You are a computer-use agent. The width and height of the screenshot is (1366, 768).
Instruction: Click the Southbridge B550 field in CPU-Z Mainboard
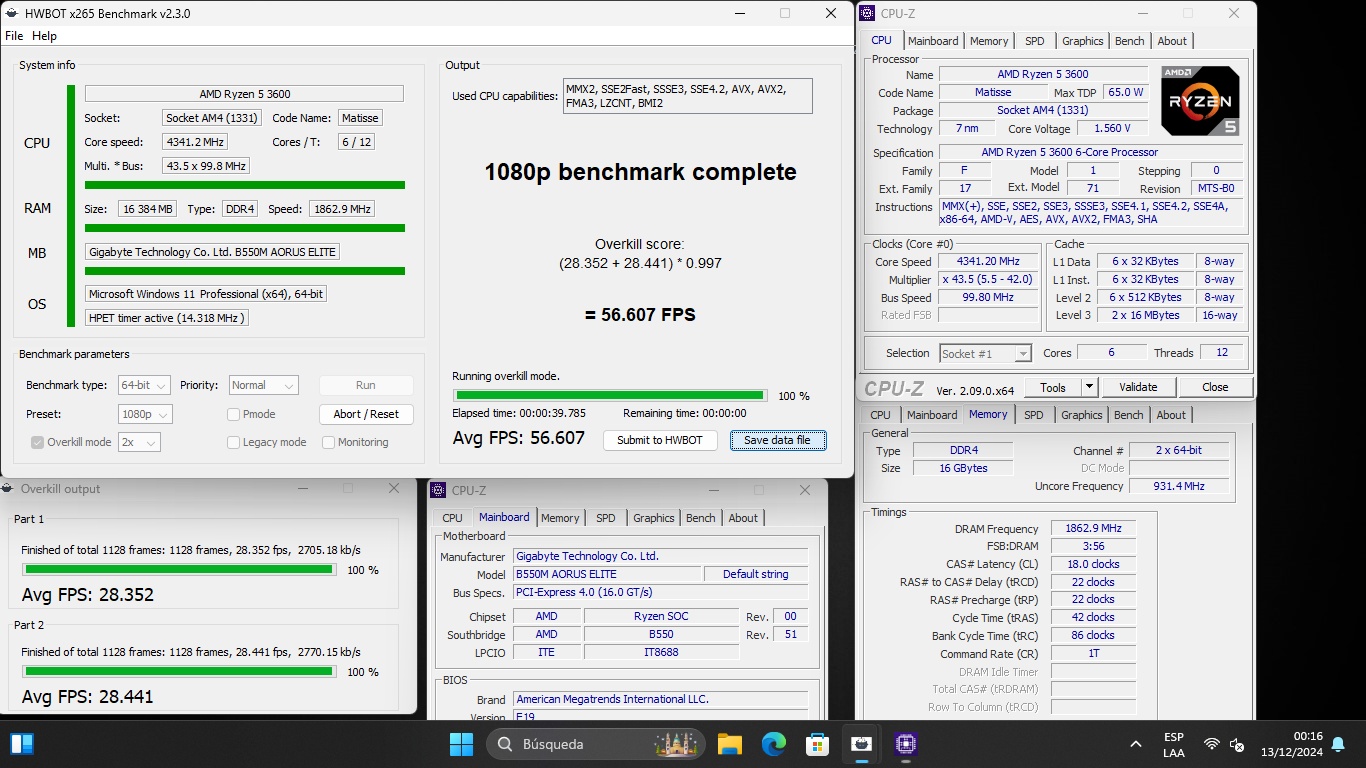tap(661, 634)
